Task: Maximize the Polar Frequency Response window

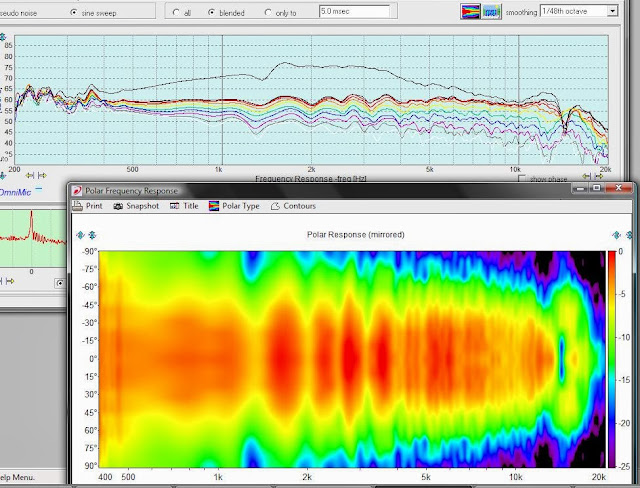Action: 597,188
